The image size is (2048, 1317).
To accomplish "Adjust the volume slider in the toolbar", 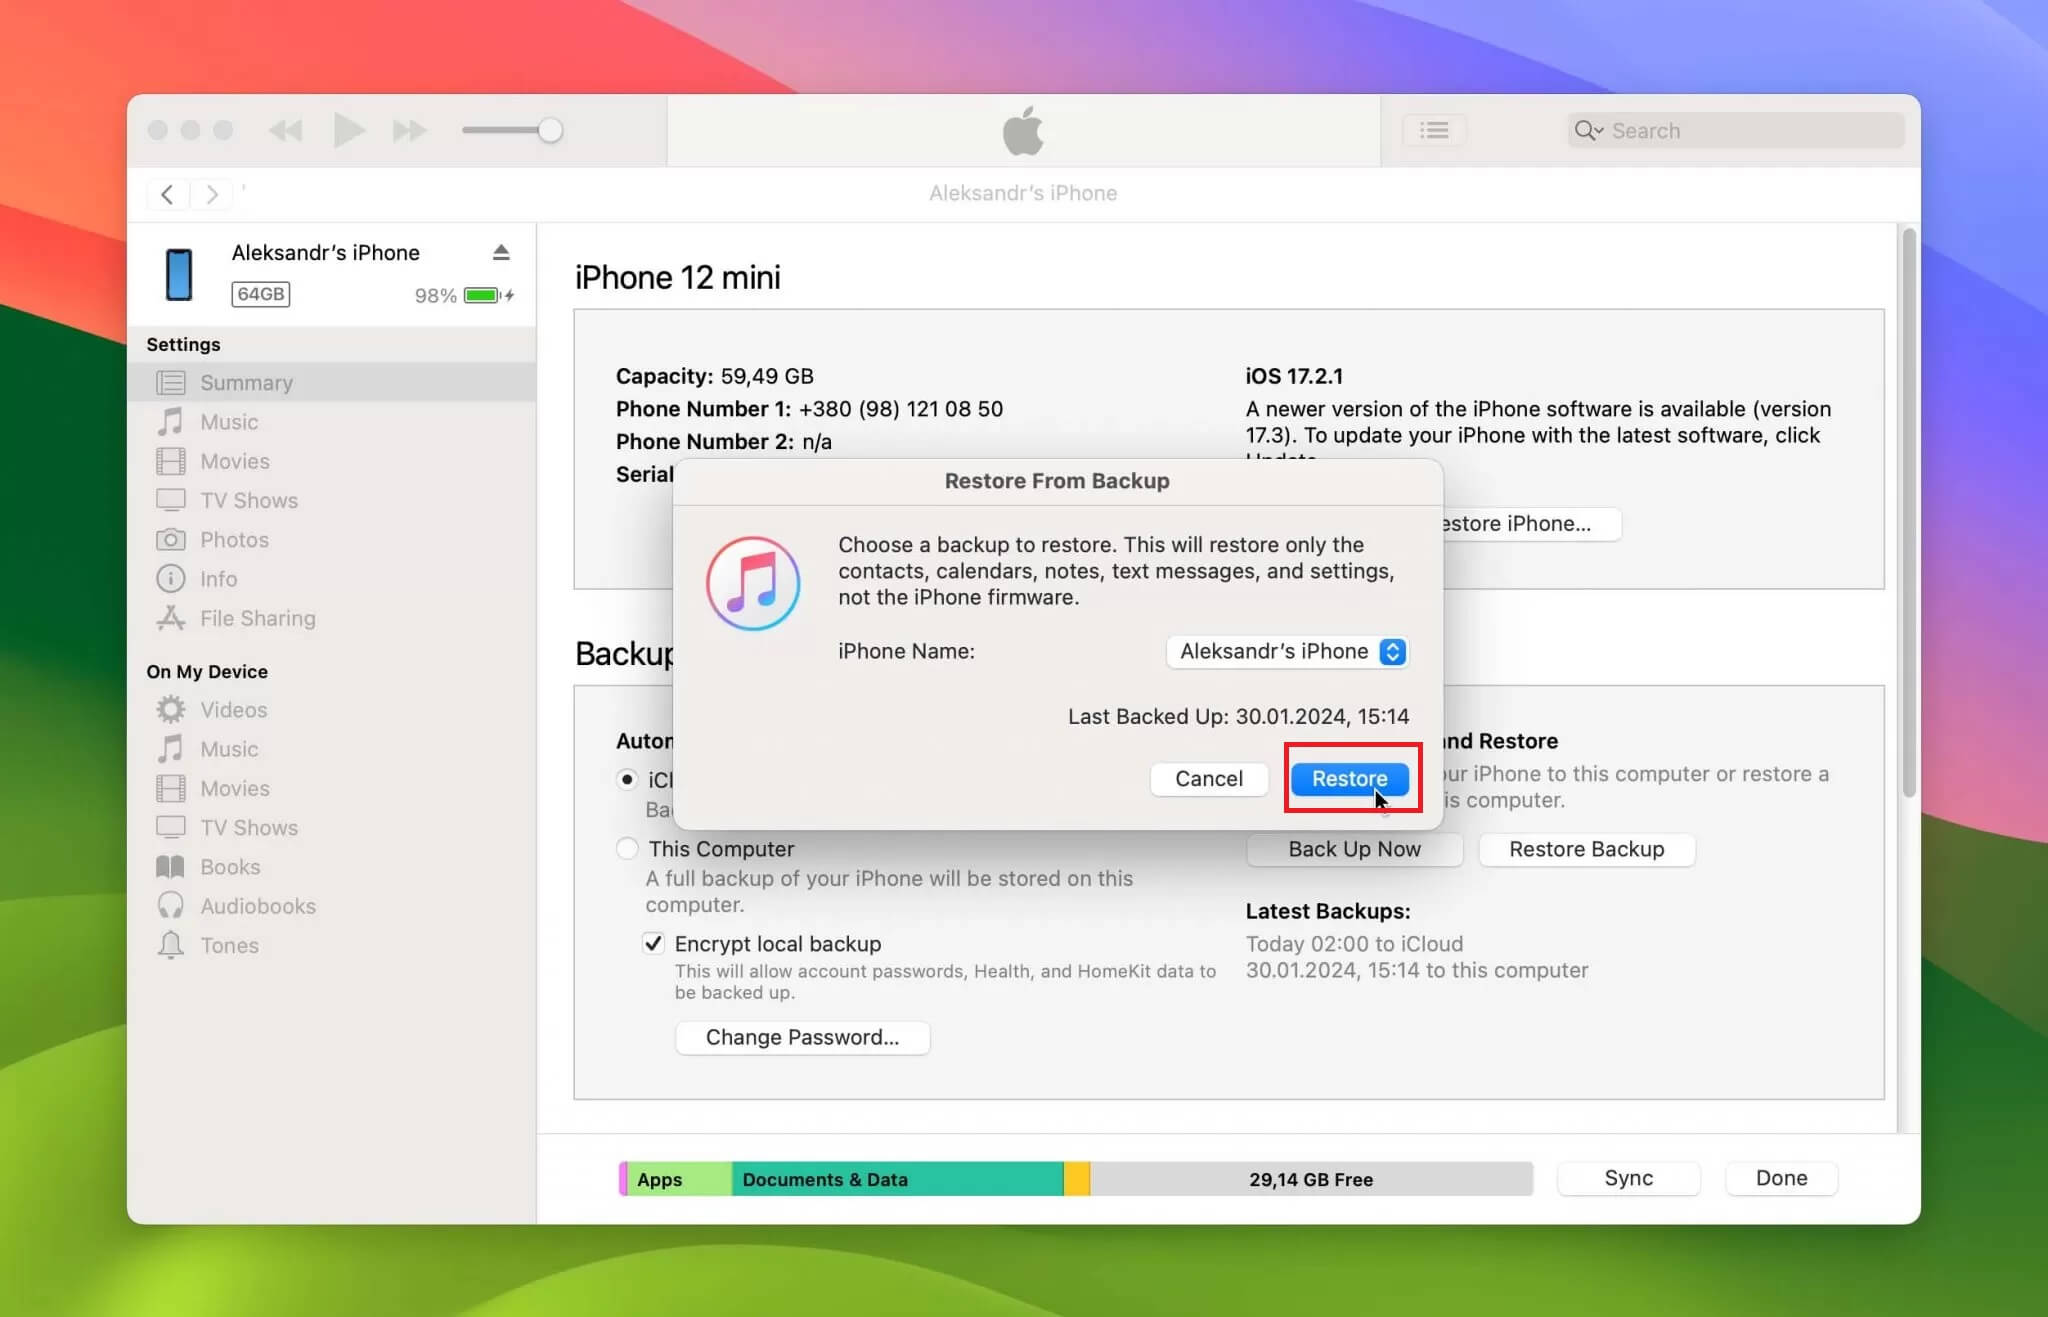I will pyautogui.click(x=549, y=130).
